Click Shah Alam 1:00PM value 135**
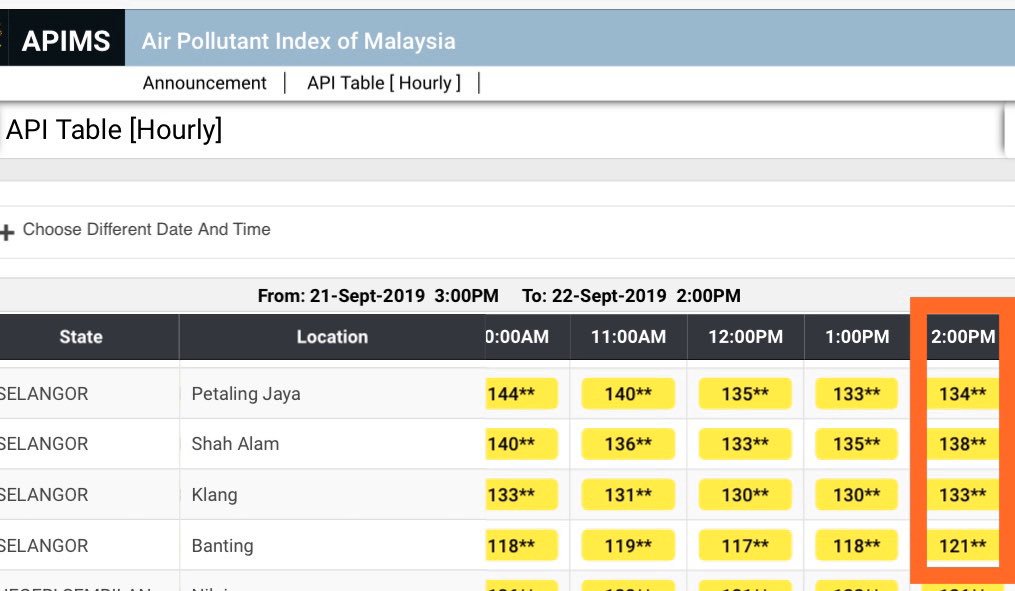Viewport: 1015px width, 591px height. pos(856,444)
